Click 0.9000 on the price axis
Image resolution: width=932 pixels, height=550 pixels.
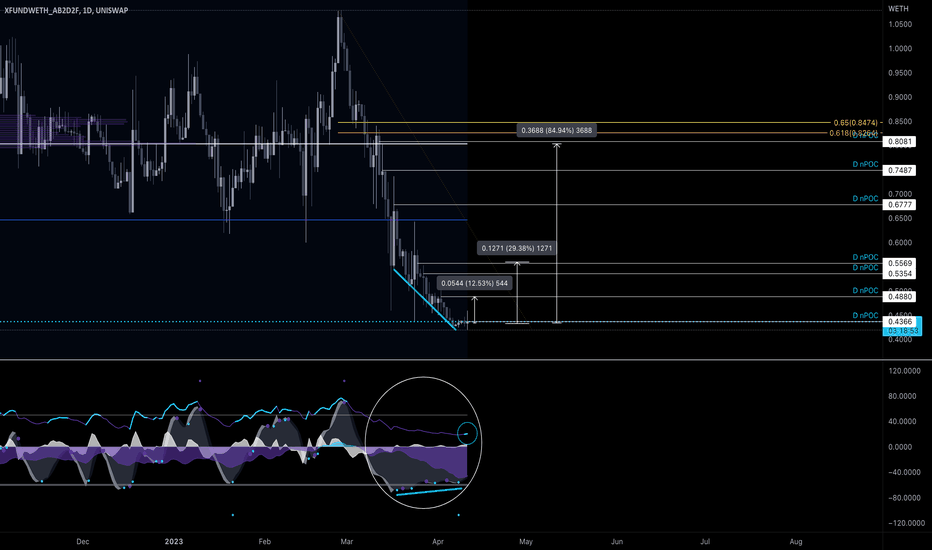900,98
